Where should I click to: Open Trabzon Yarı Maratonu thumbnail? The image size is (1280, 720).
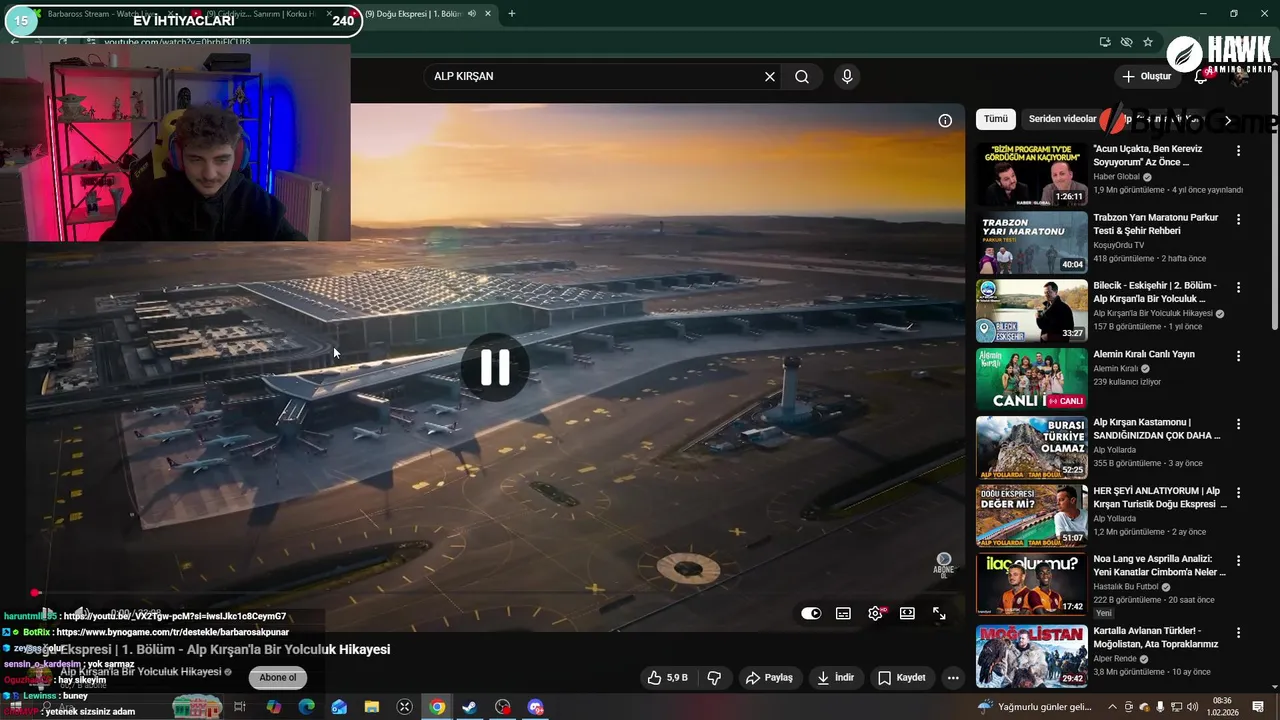click(x=1031, y=242)
